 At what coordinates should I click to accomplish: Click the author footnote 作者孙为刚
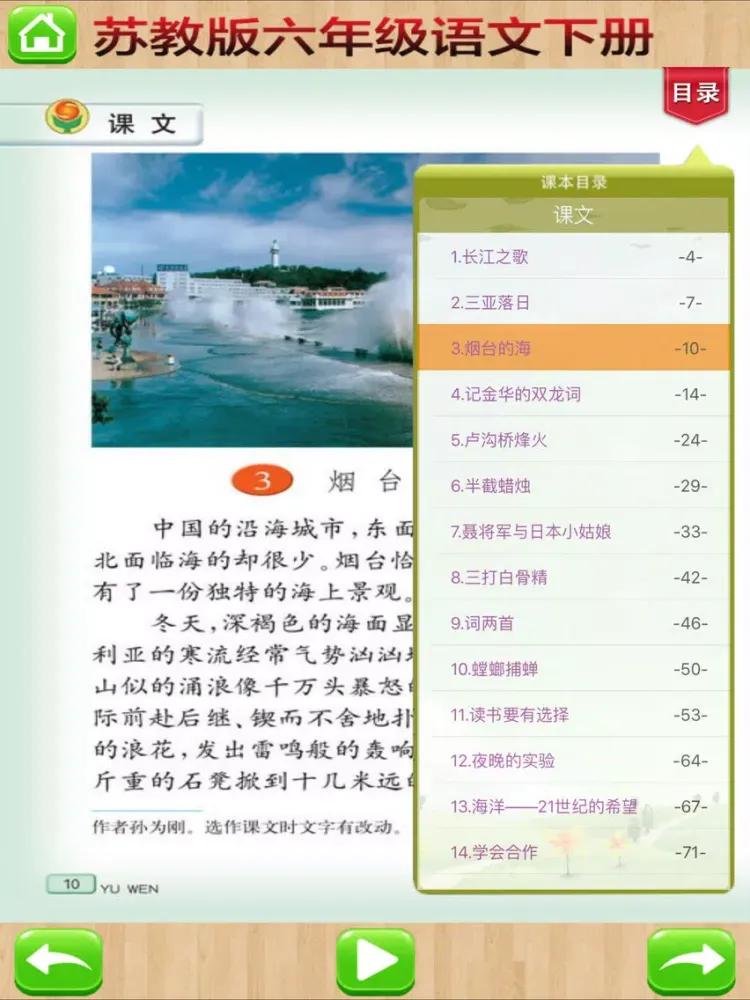click(x=247, y=827)
